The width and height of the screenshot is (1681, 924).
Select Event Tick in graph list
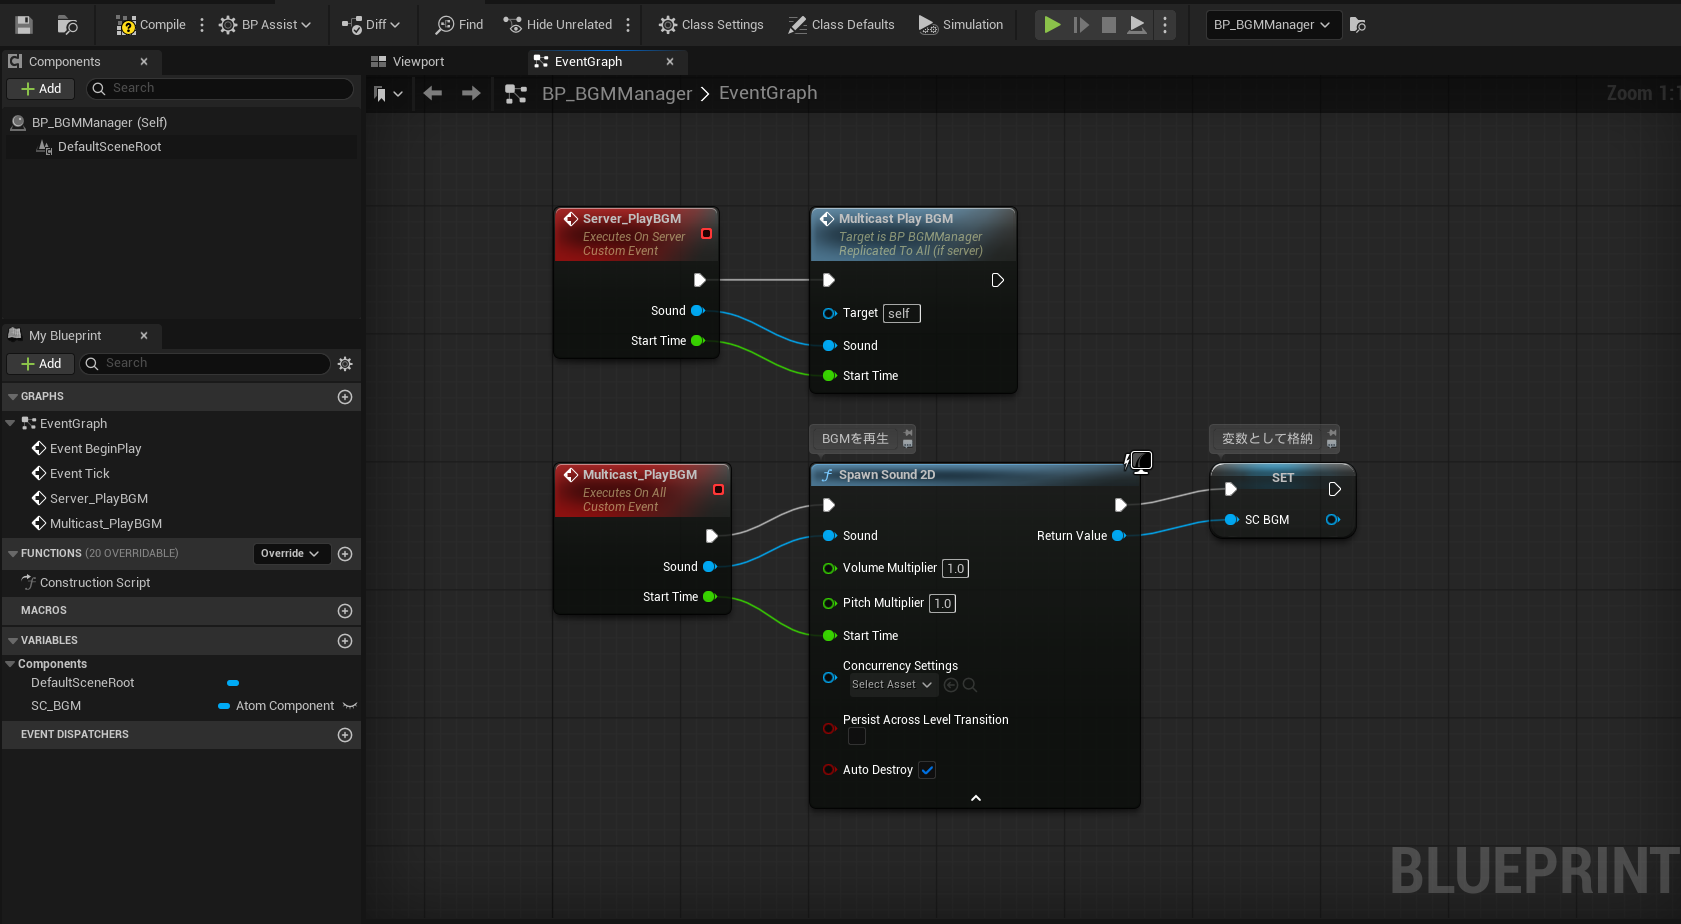tap(79, 474)
